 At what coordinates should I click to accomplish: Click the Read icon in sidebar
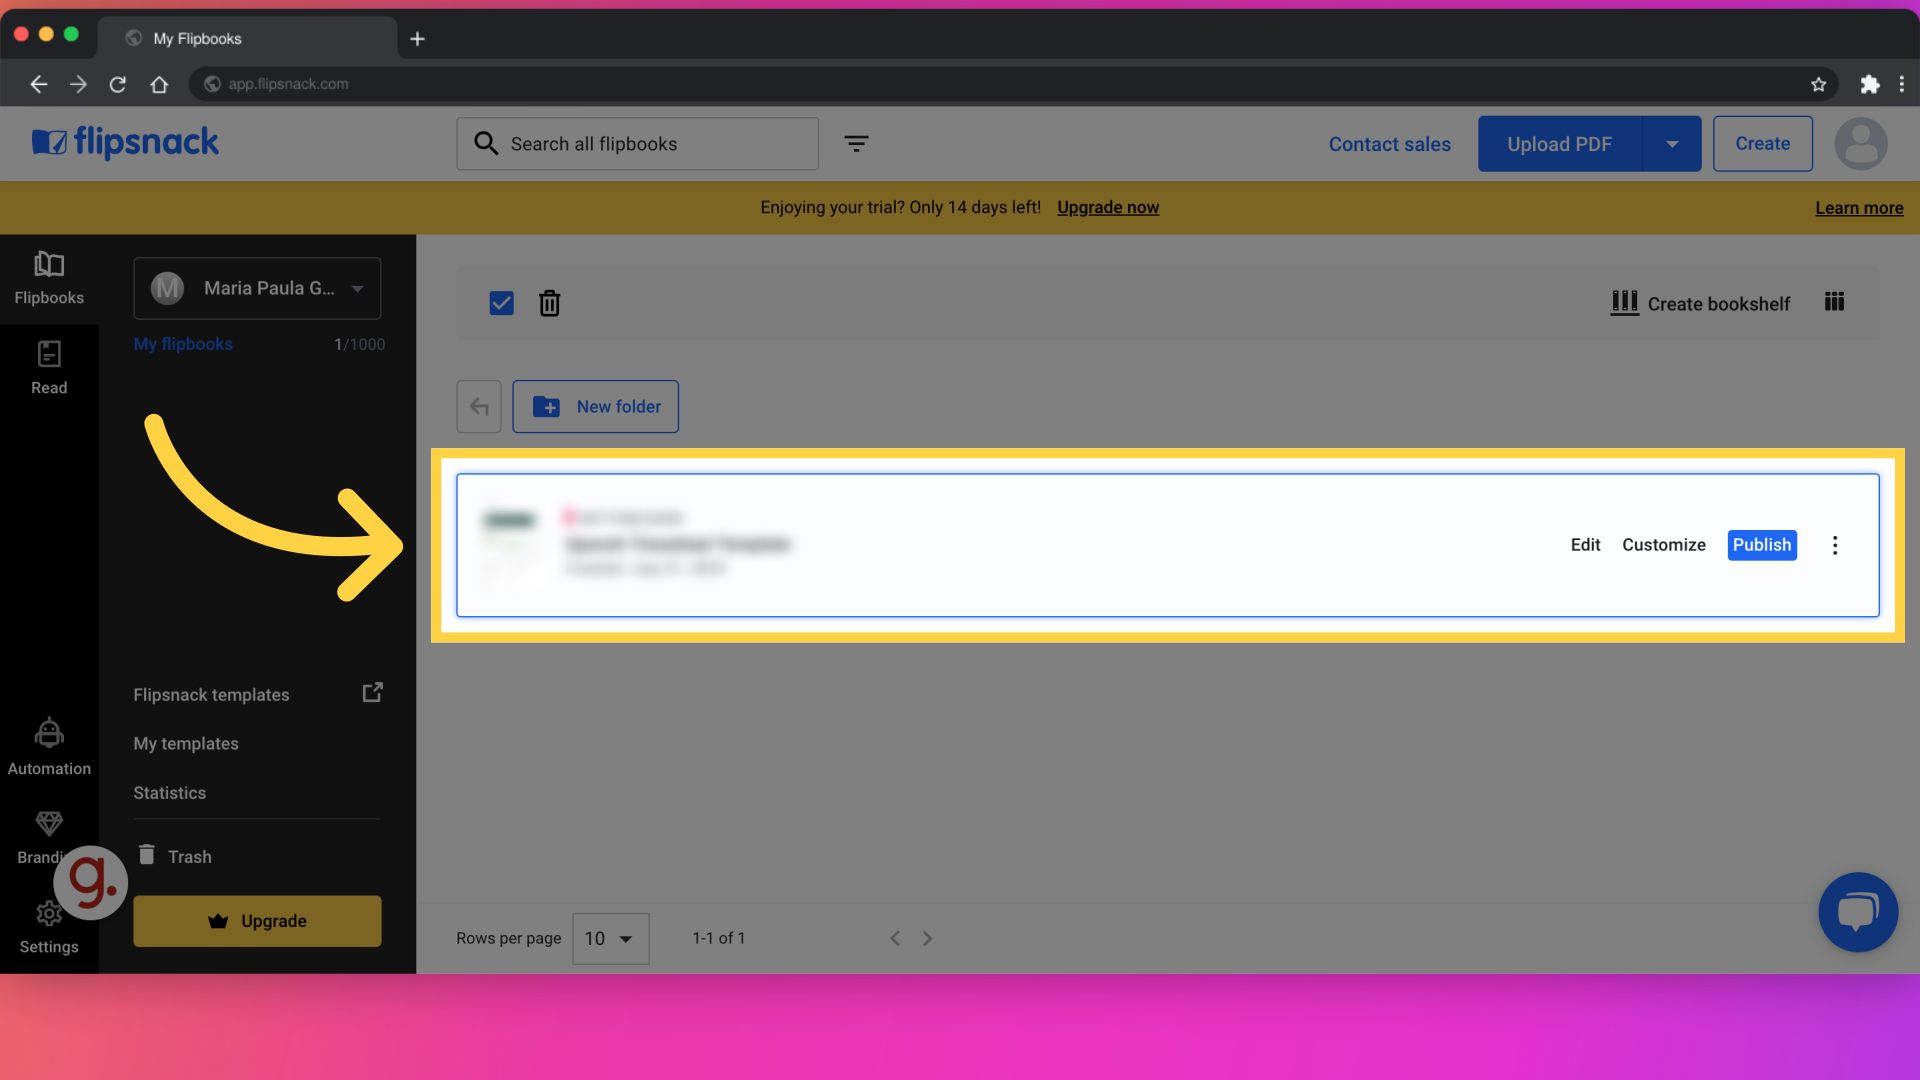pyautogui.click(x=49, y=367)
